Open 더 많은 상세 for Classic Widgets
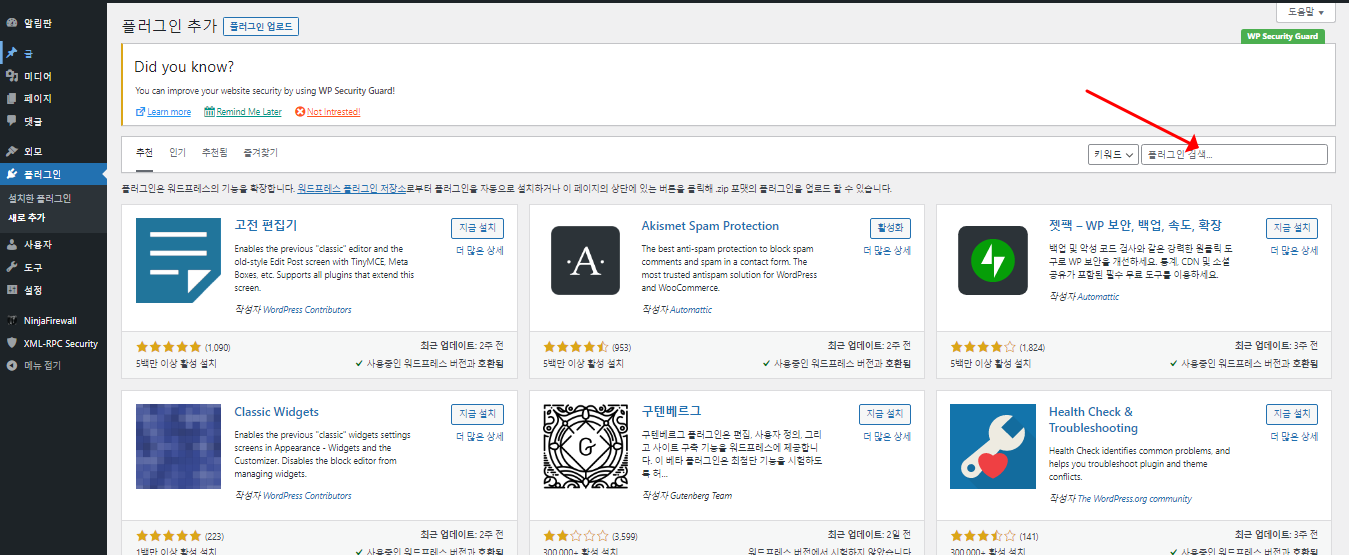The image size is (1349, 555). click(x=480, y=436)
